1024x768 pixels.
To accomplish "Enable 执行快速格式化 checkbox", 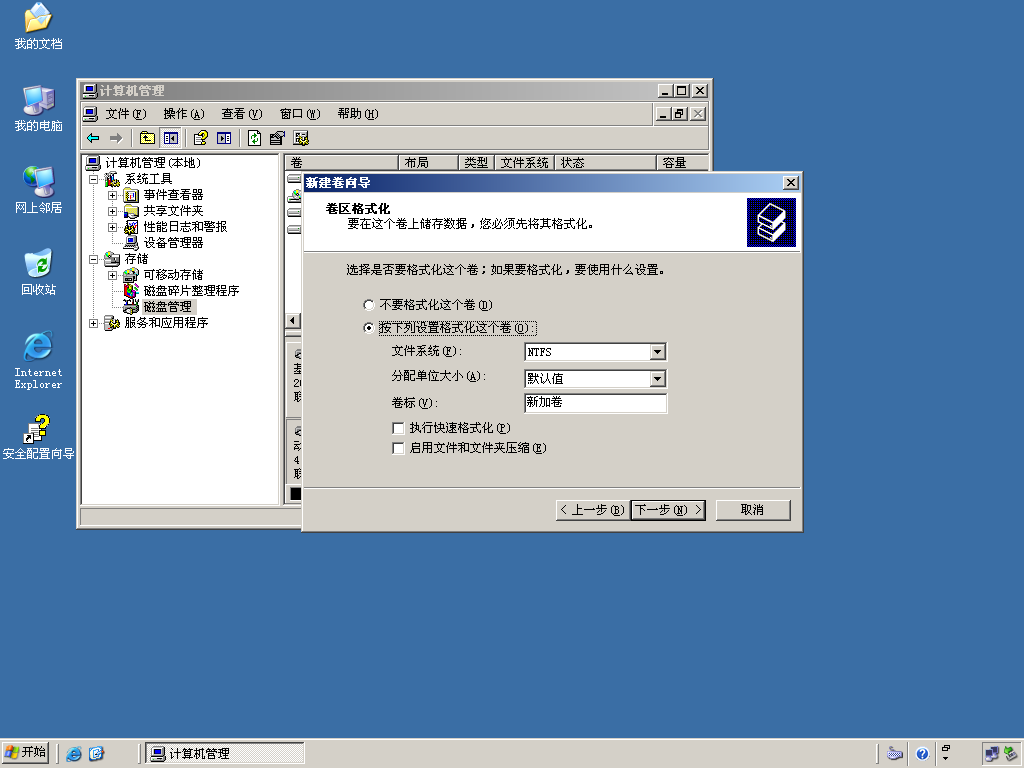I will 398,428.
